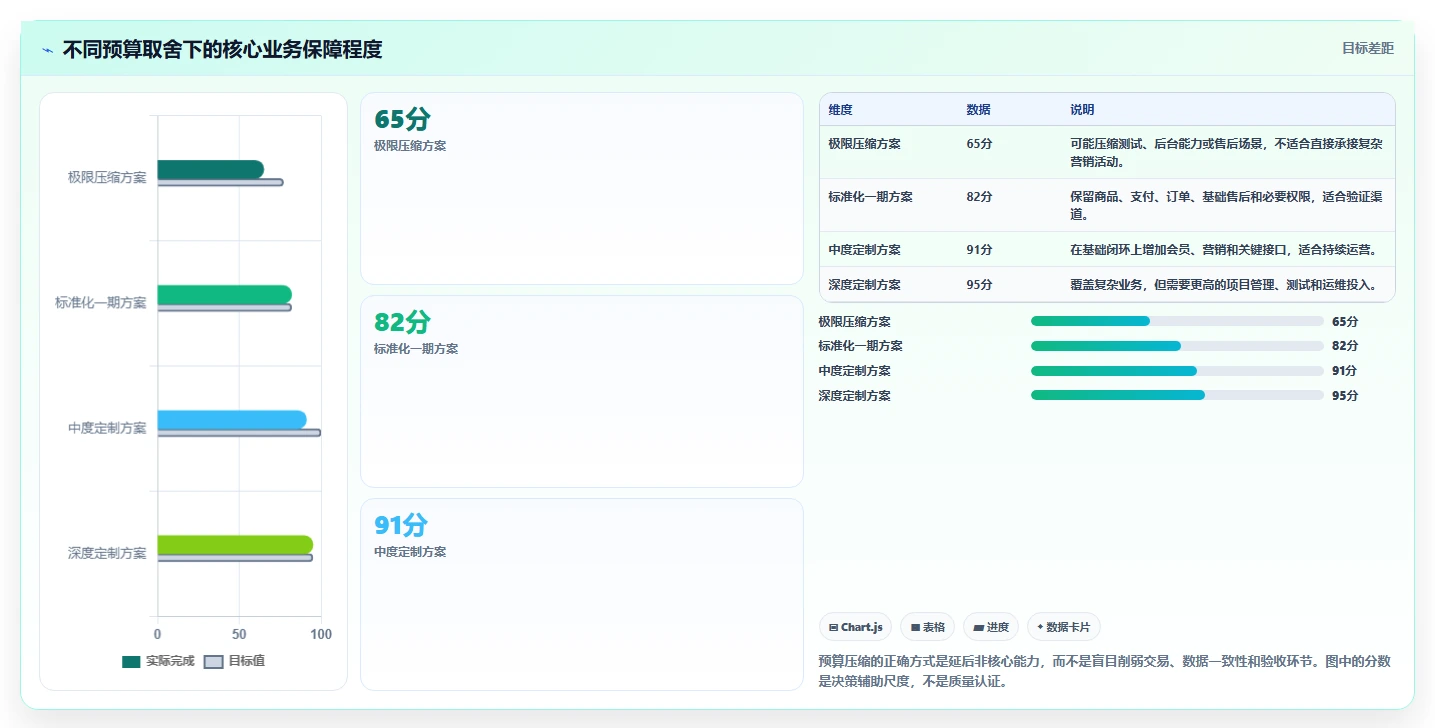Image resolution: width=1435 pixels, height=728 pixels.
Task: Click the 中度定制方案 caption under the 91分 card score
Action: point(410,551)
